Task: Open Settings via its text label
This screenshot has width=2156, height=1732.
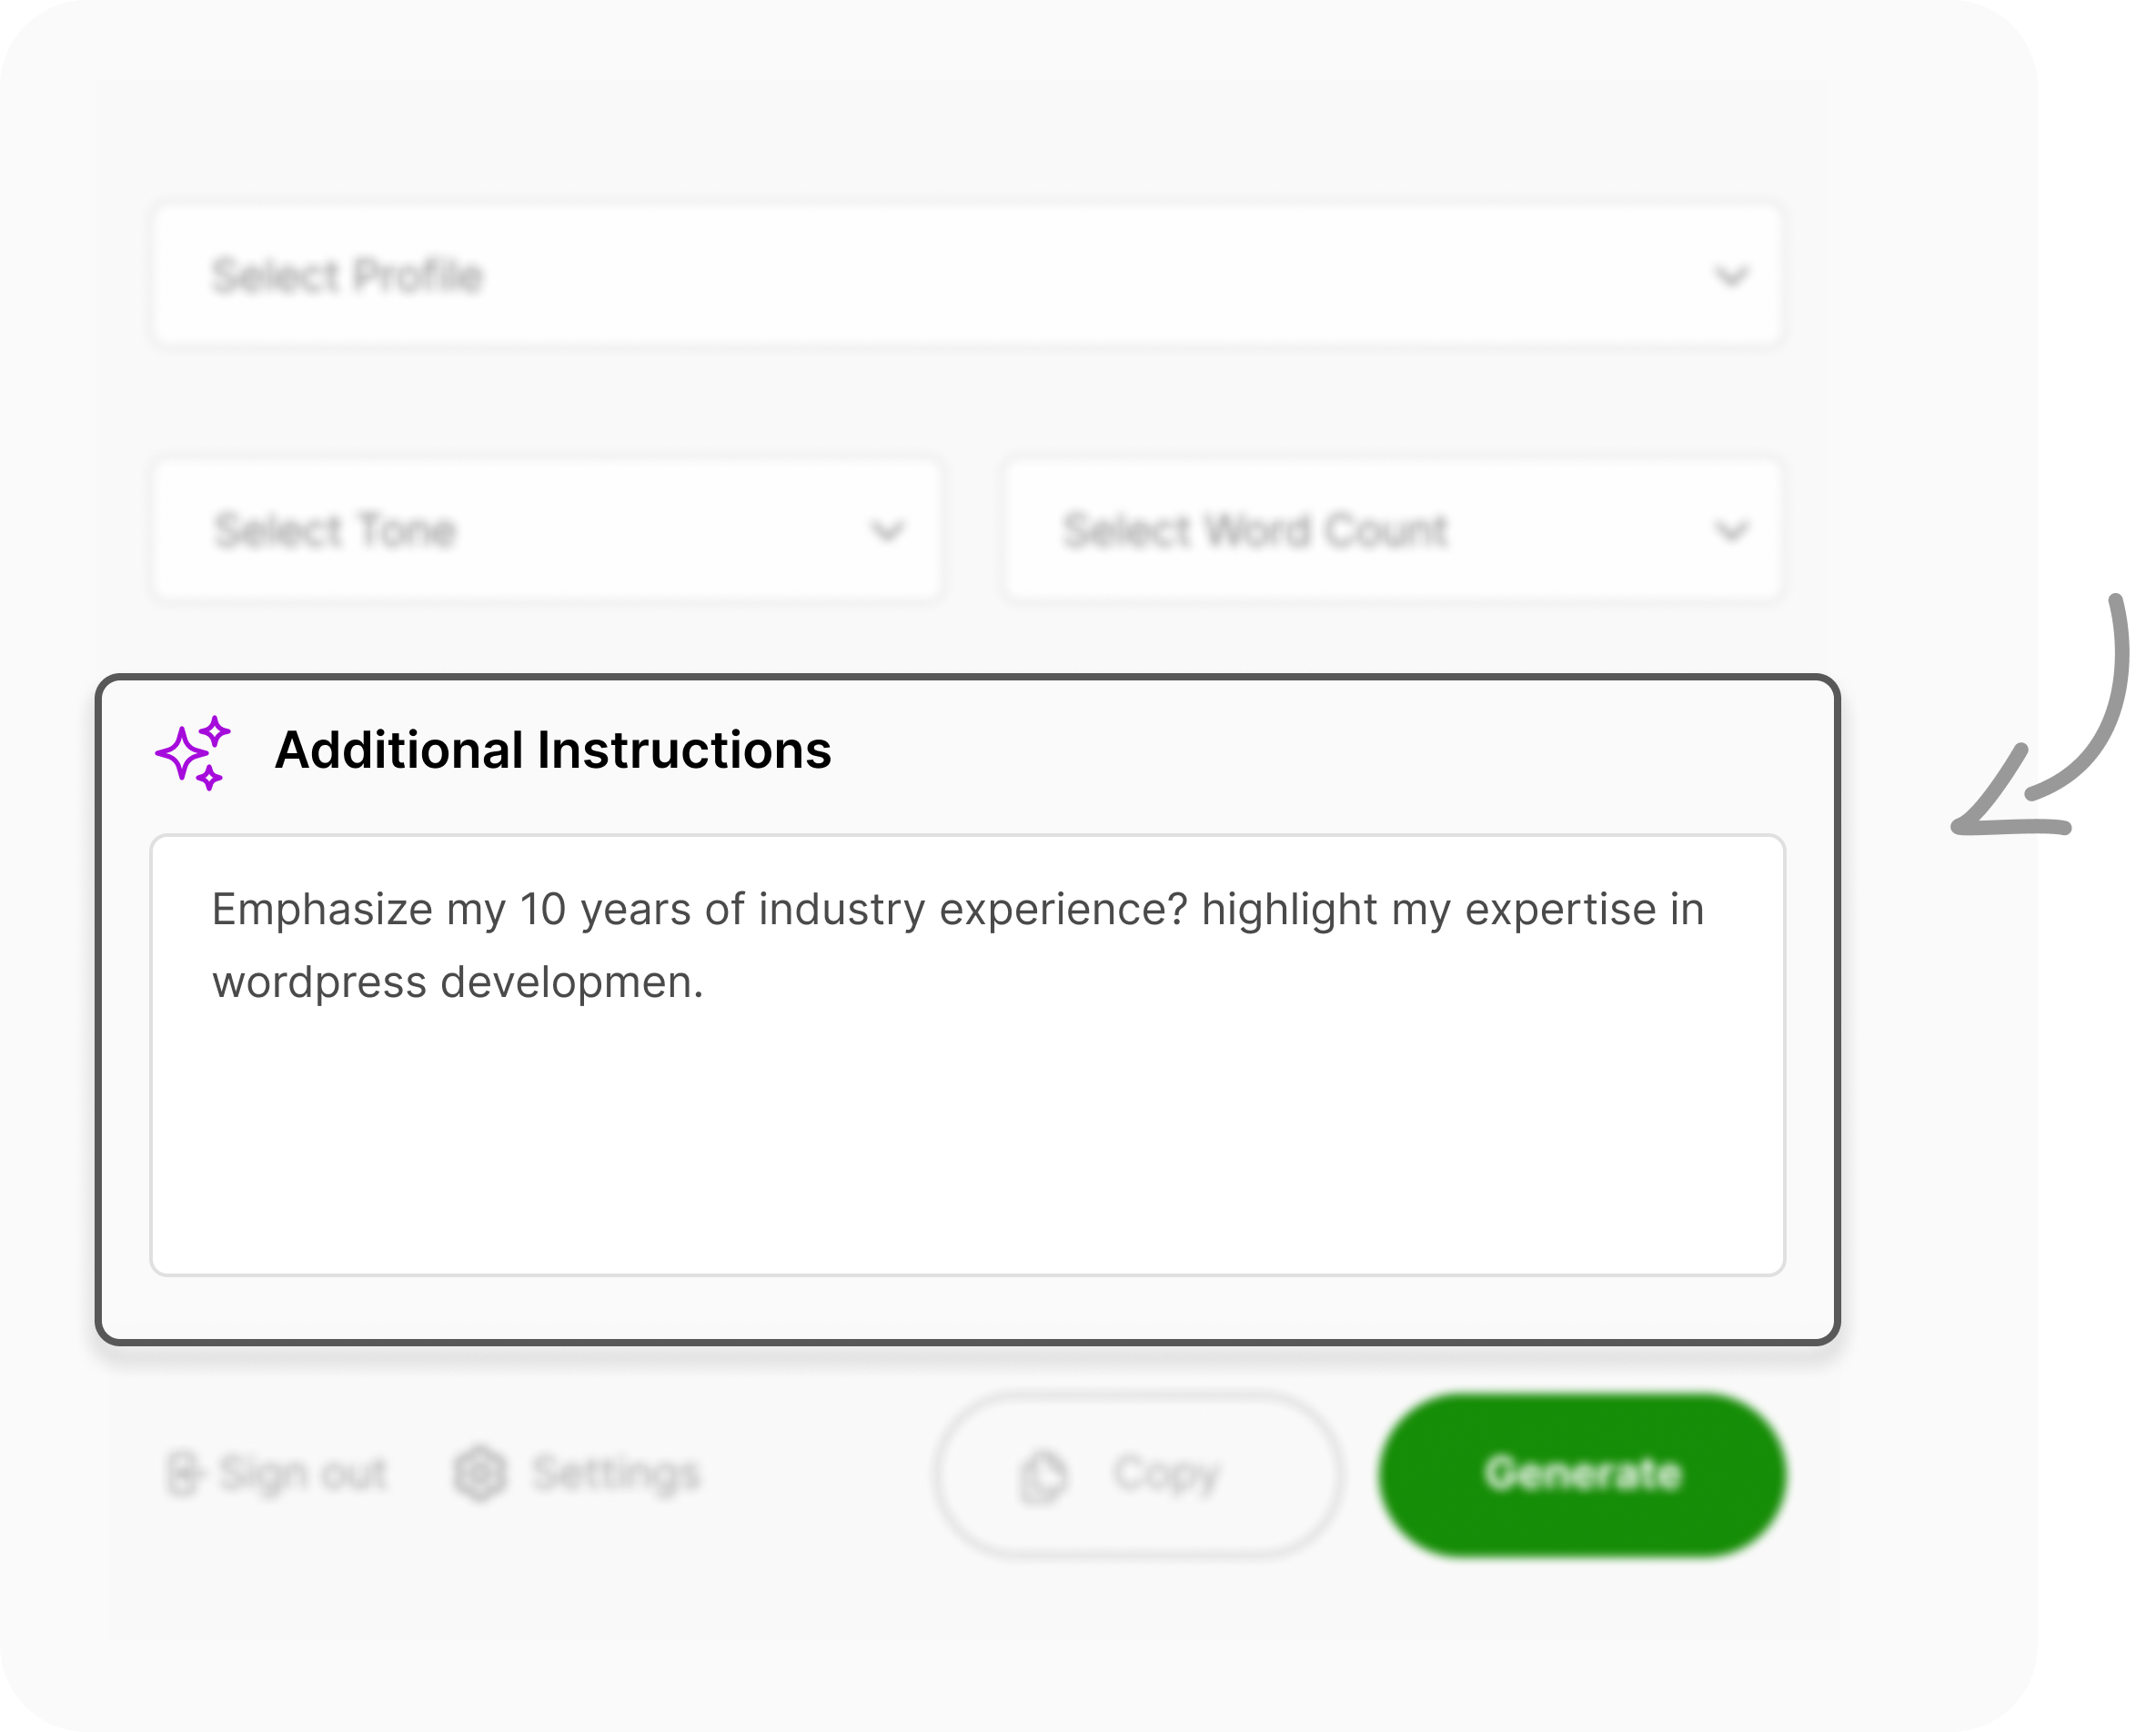Action: pyautogui.click(x=616, y=1473)
